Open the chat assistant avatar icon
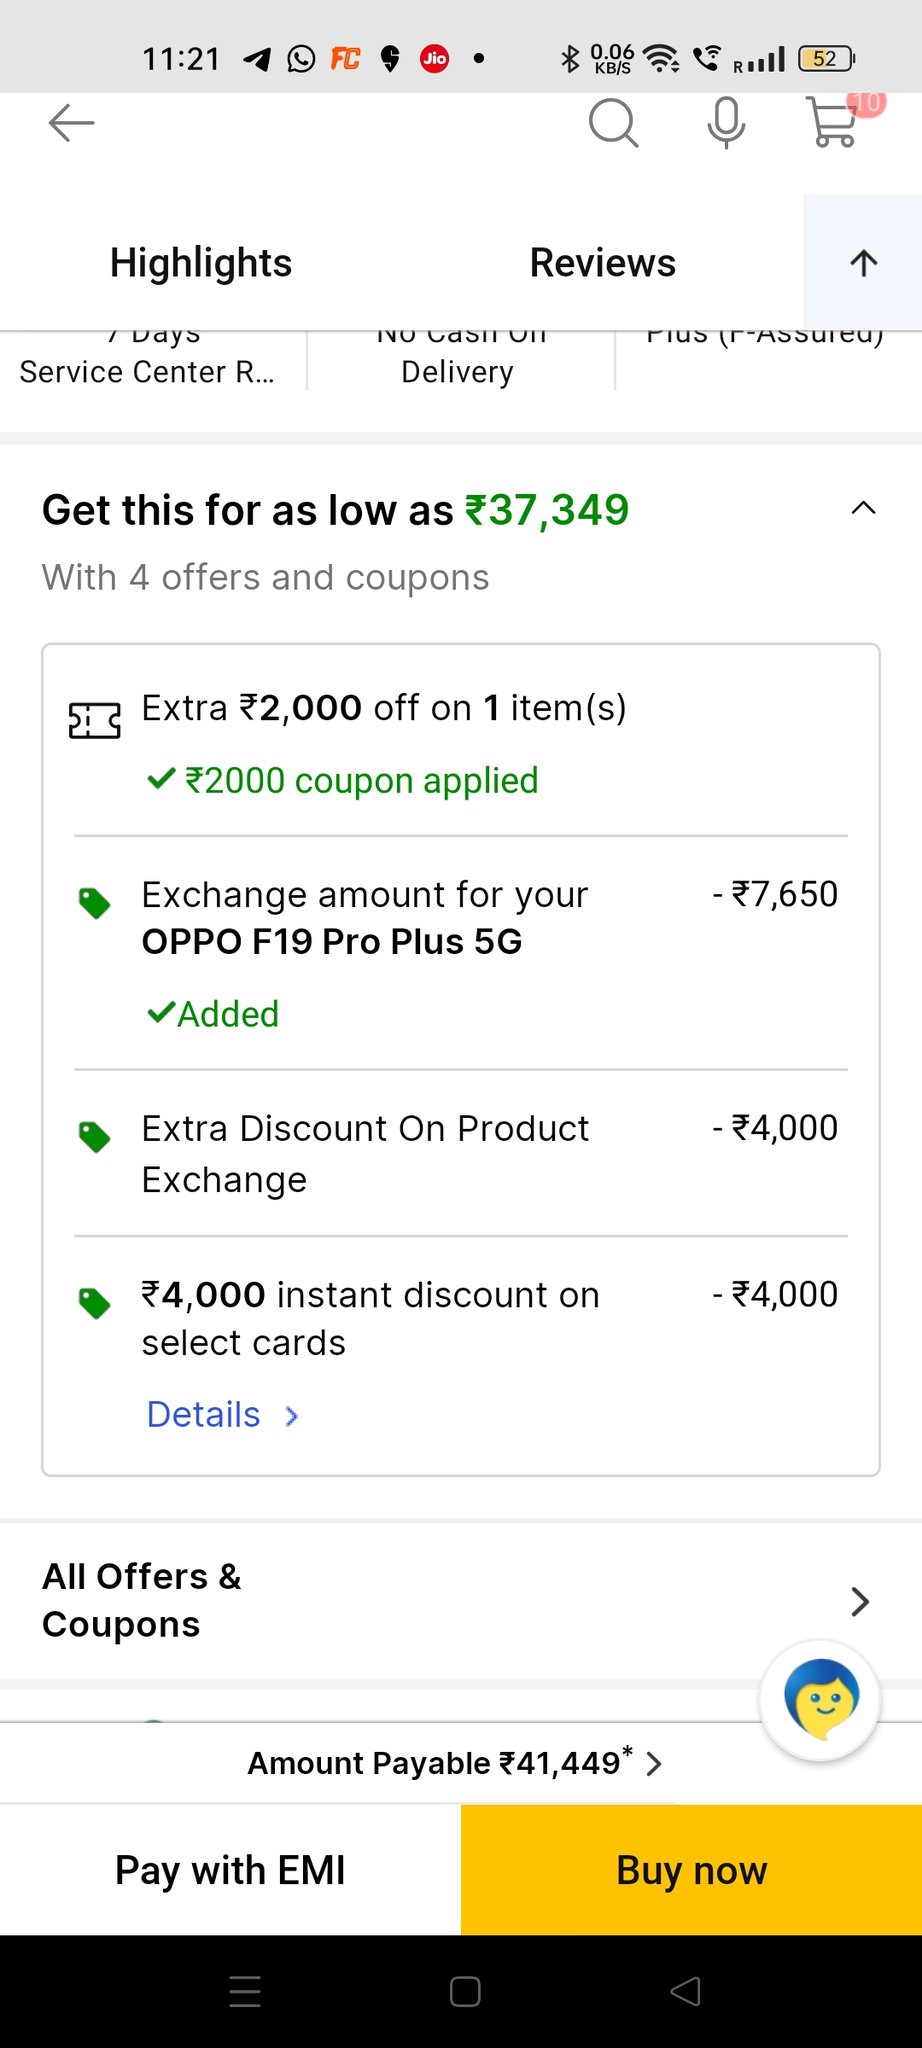922x2048 pixels. tap(820, 1700)
